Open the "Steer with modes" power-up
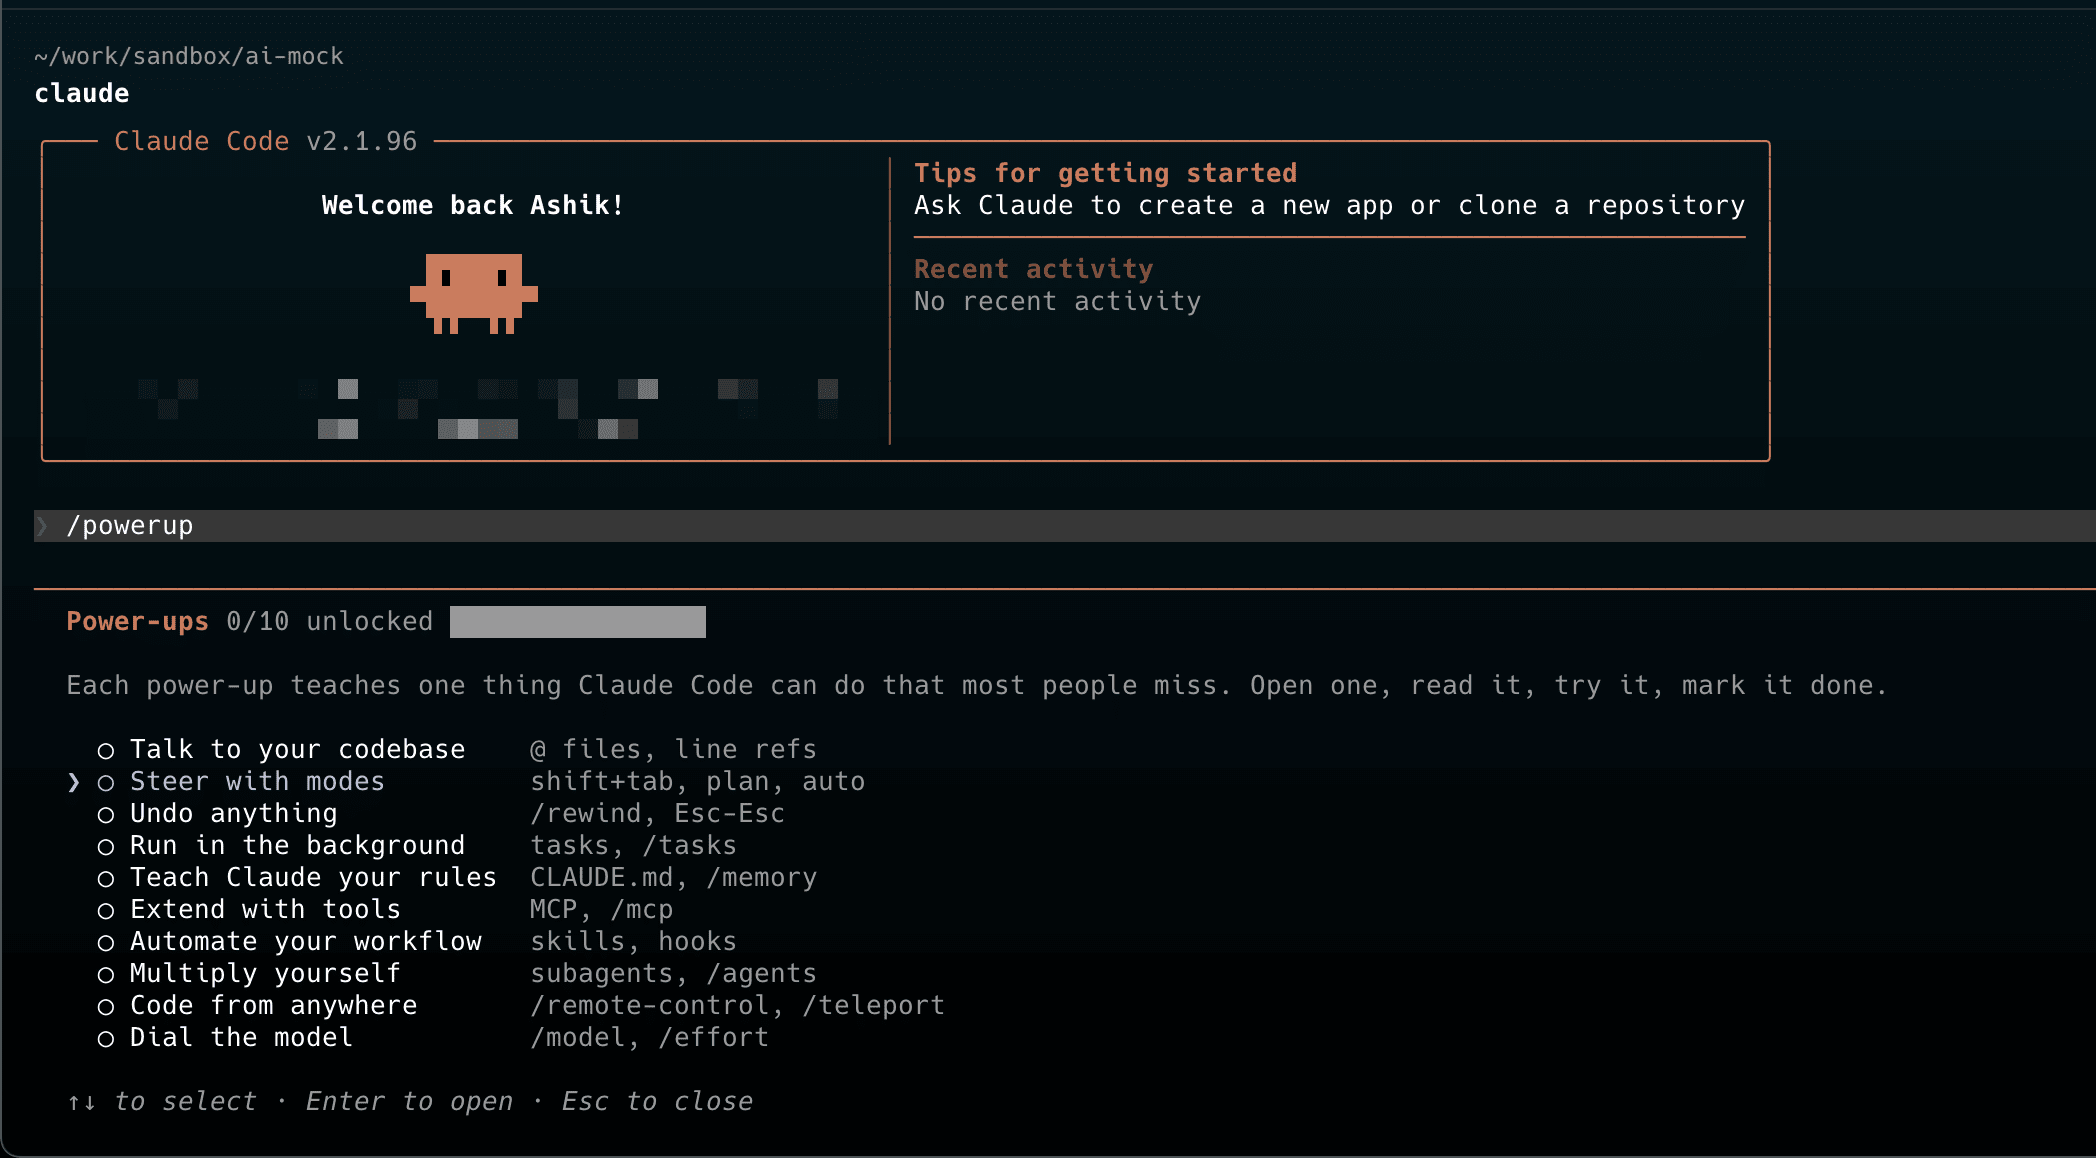 coord(257,781)
